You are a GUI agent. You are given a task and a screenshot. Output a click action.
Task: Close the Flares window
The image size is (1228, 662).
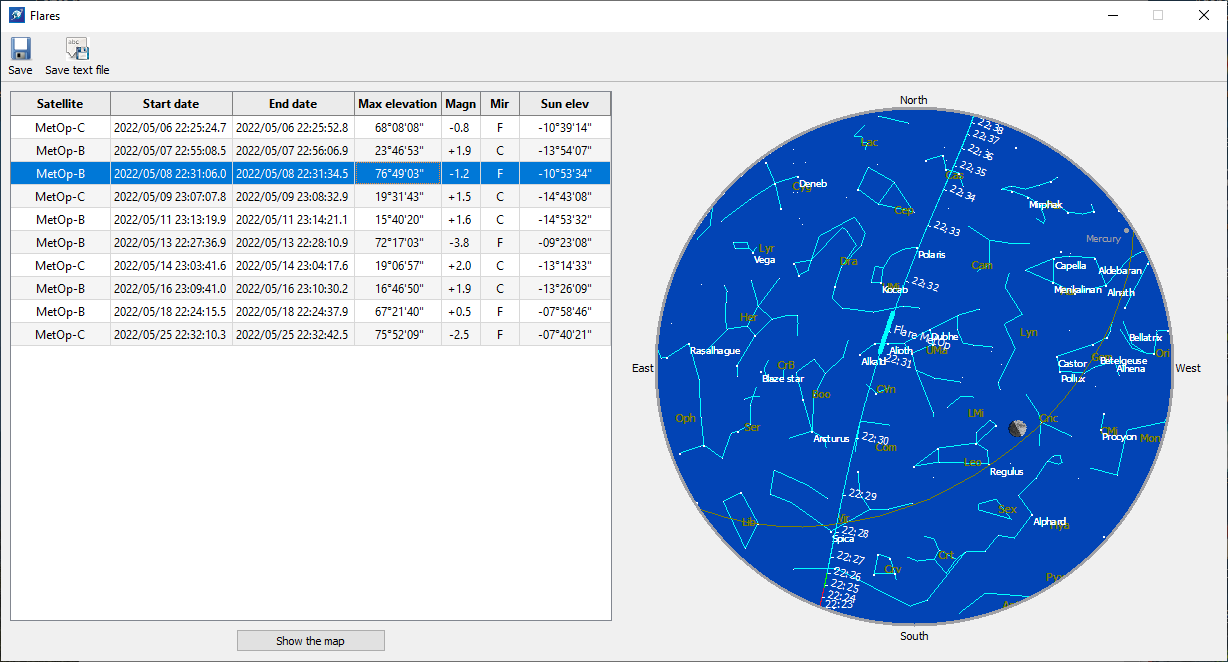pyautogui.click(x=1204, y=15)
